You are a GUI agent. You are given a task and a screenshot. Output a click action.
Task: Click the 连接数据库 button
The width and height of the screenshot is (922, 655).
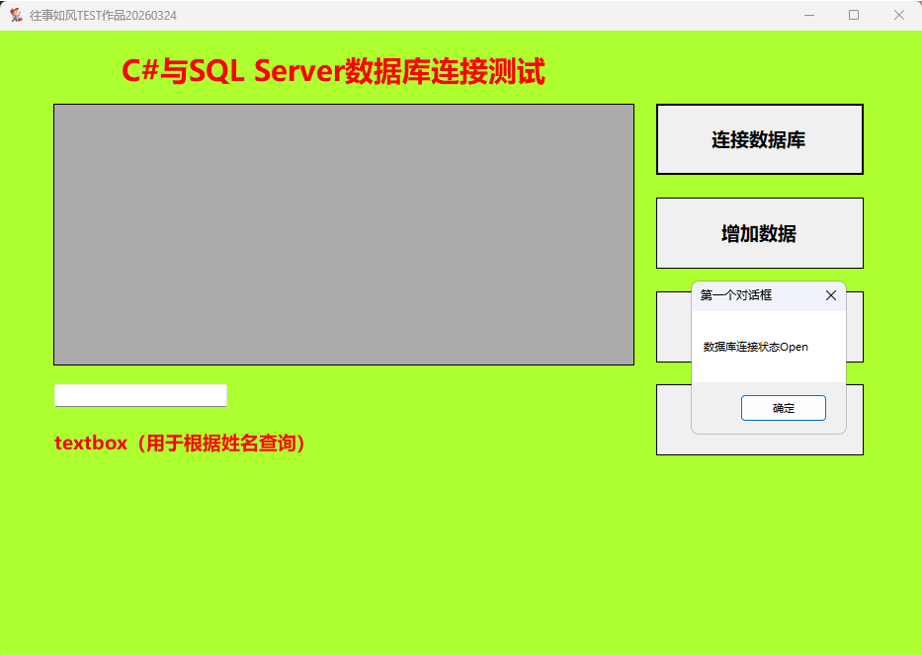759,140
